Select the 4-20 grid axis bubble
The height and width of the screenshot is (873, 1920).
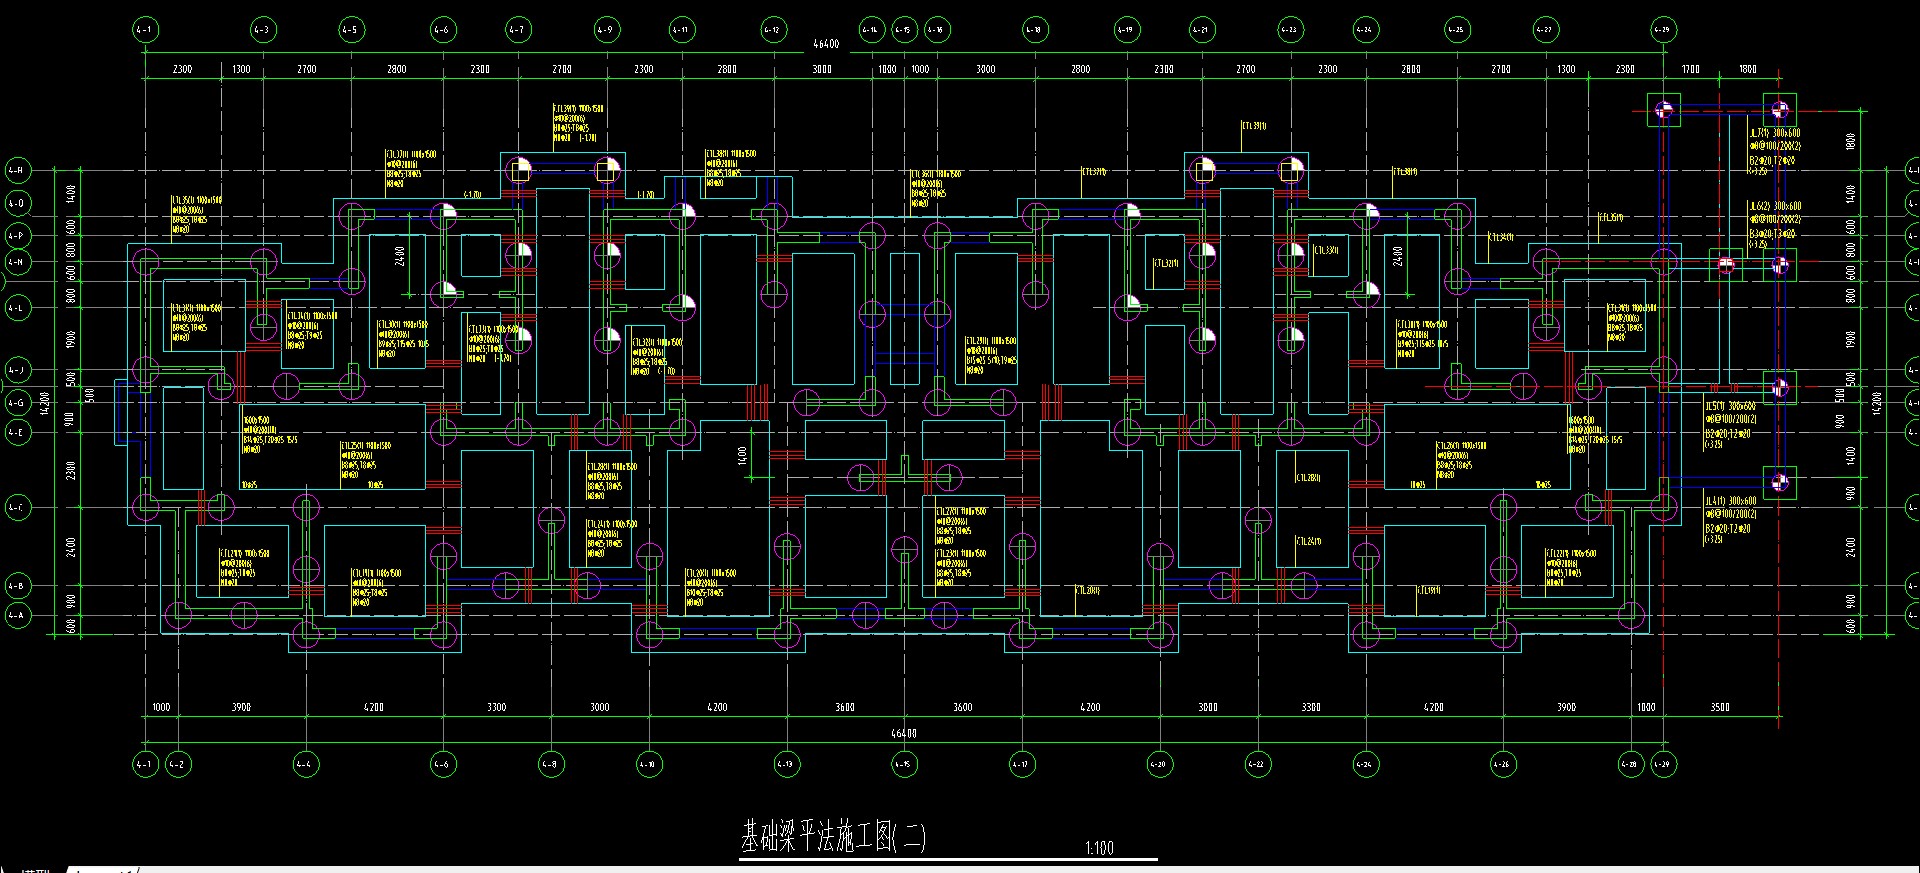pyautogui.click(x=1158, y=764)
